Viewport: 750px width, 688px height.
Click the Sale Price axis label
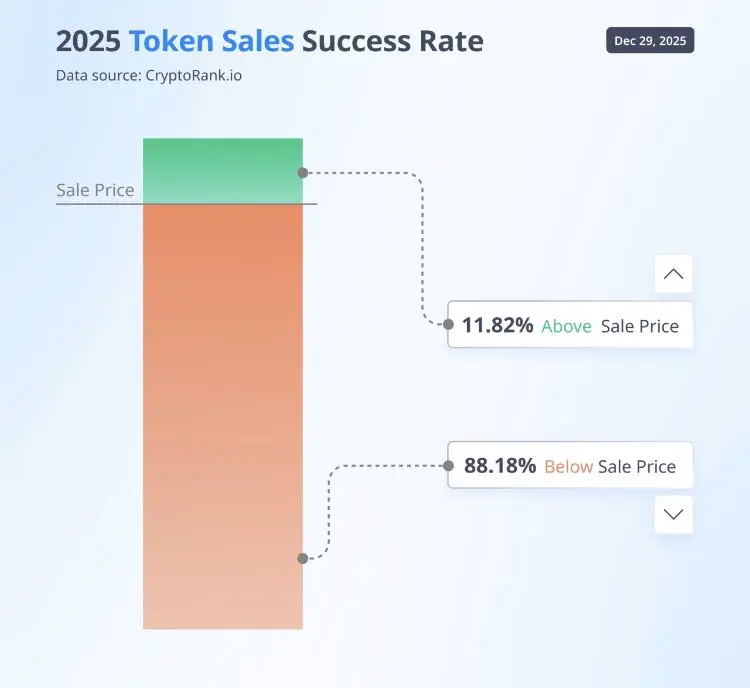click(95, 190)
